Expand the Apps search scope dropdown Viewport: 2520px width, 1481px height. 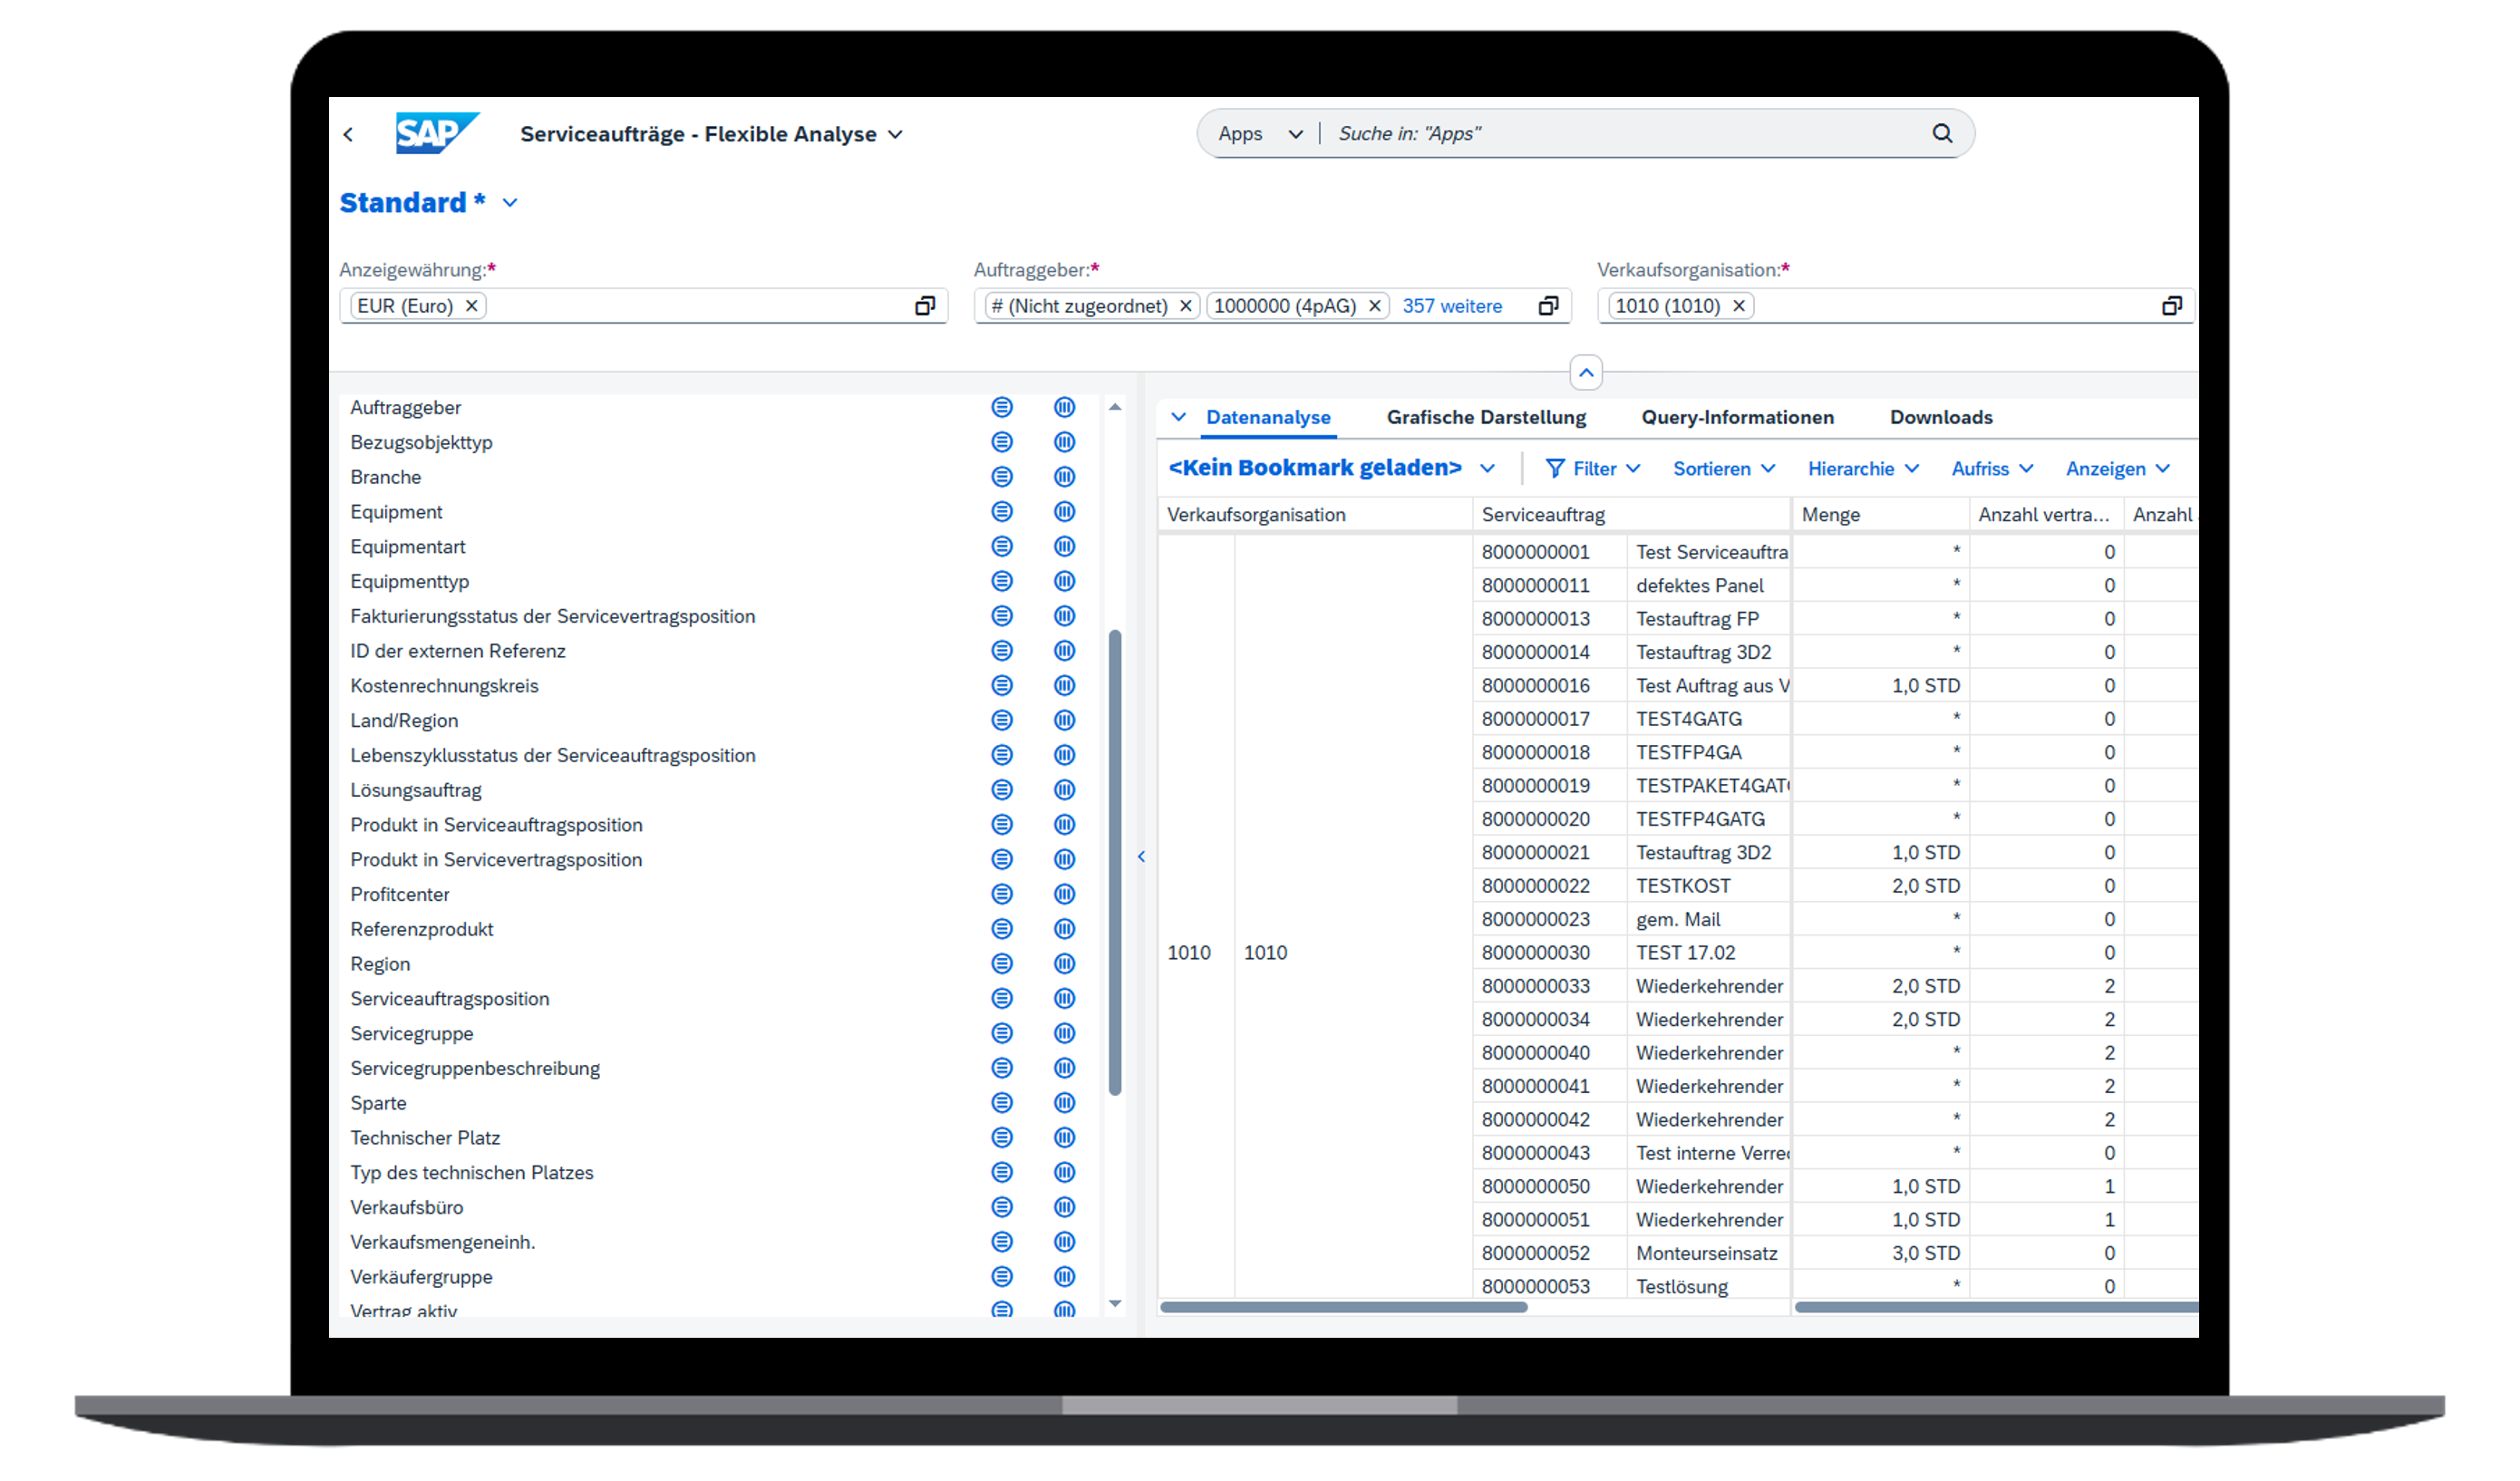pyautogui.click(x=1295, y=134)
